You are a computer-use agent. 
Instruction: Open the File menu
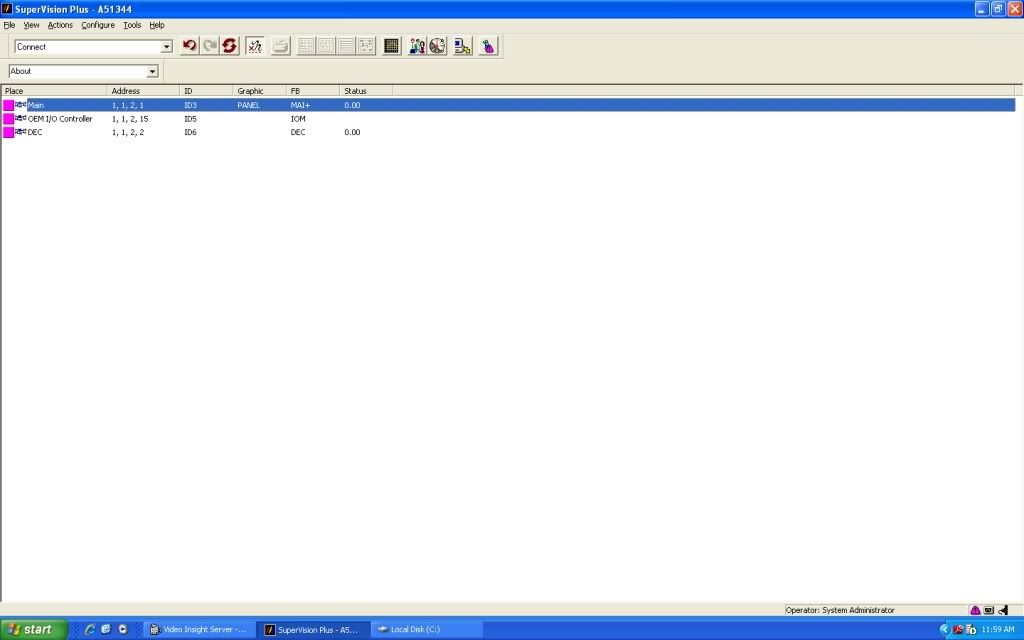[9, 25]
